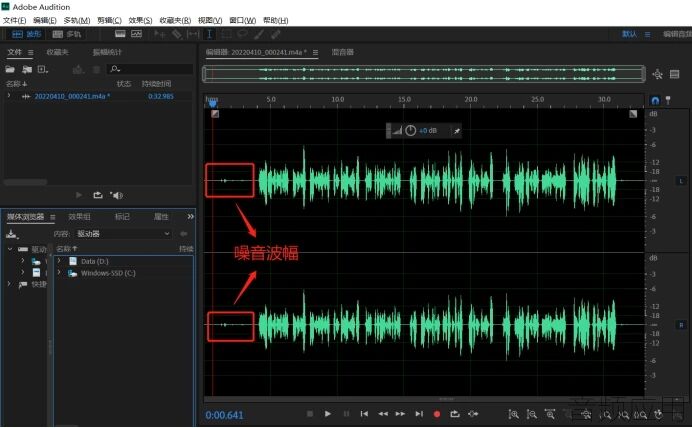692x428 pixels.
Task: Click the playhead marker on timeline
Action: (213, 104)
